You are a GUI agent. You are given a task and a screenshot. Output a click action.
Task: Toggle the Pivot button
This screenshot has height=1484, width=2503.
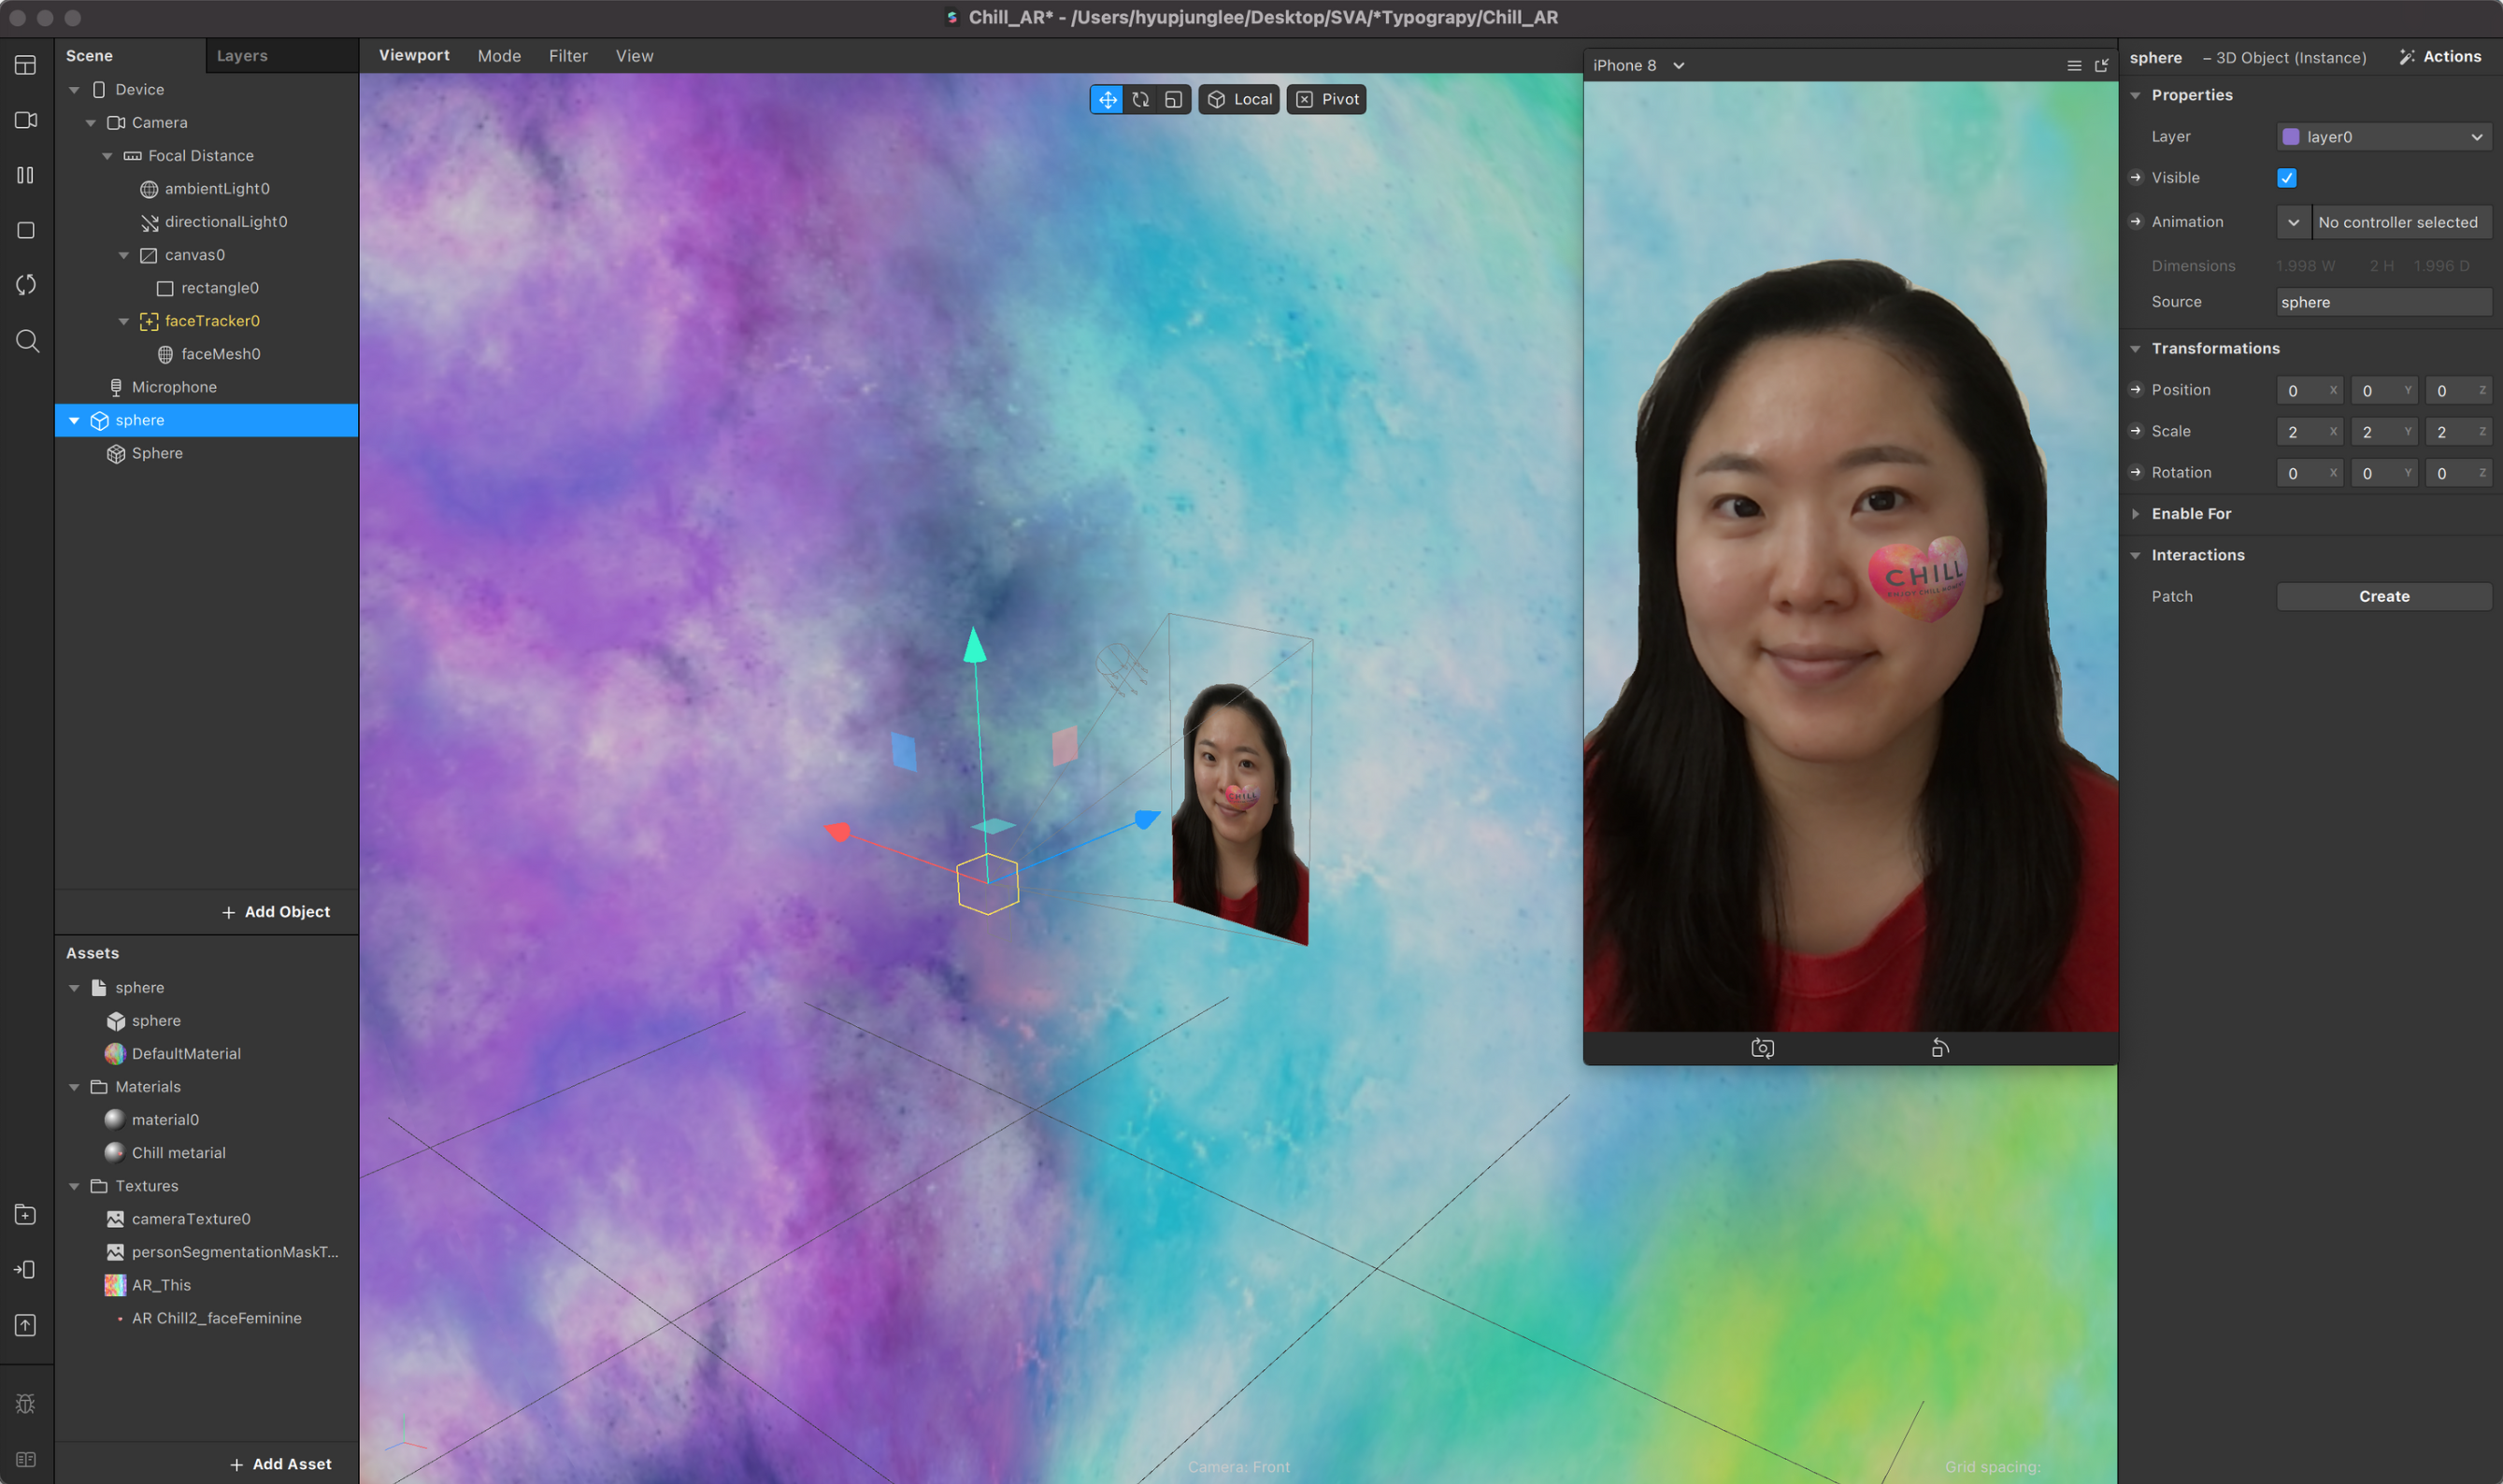point(1327,99)
